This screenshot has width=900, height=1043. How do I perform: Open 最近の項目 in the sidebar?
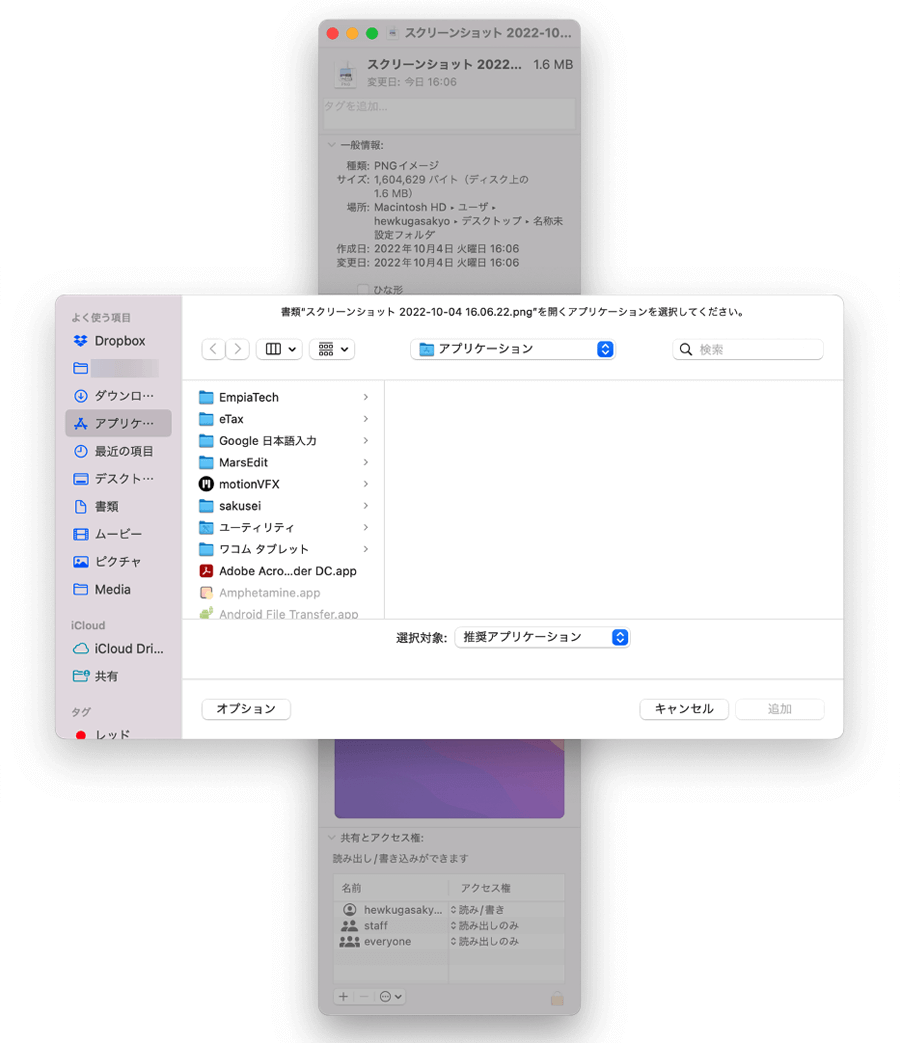click(118, 451)
